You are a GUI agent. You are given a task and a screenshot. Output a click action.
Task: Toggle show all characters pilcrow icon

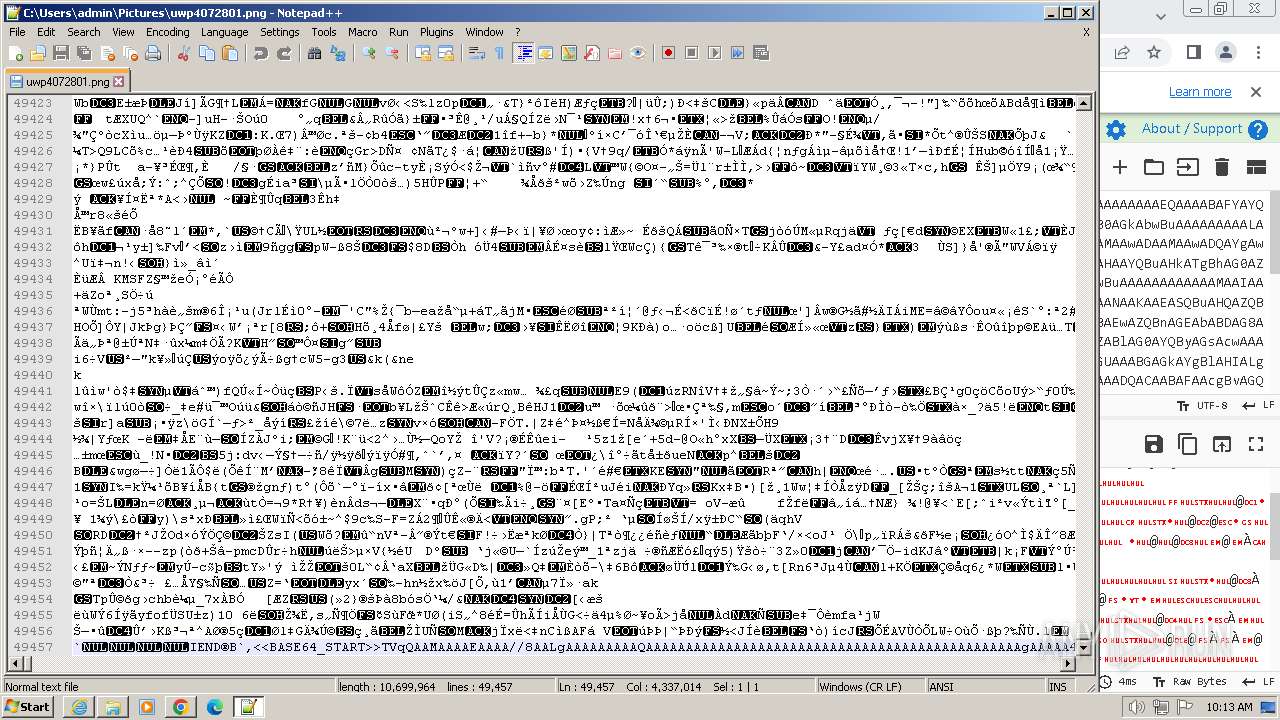pyautogui.click(x=500, y=53)
